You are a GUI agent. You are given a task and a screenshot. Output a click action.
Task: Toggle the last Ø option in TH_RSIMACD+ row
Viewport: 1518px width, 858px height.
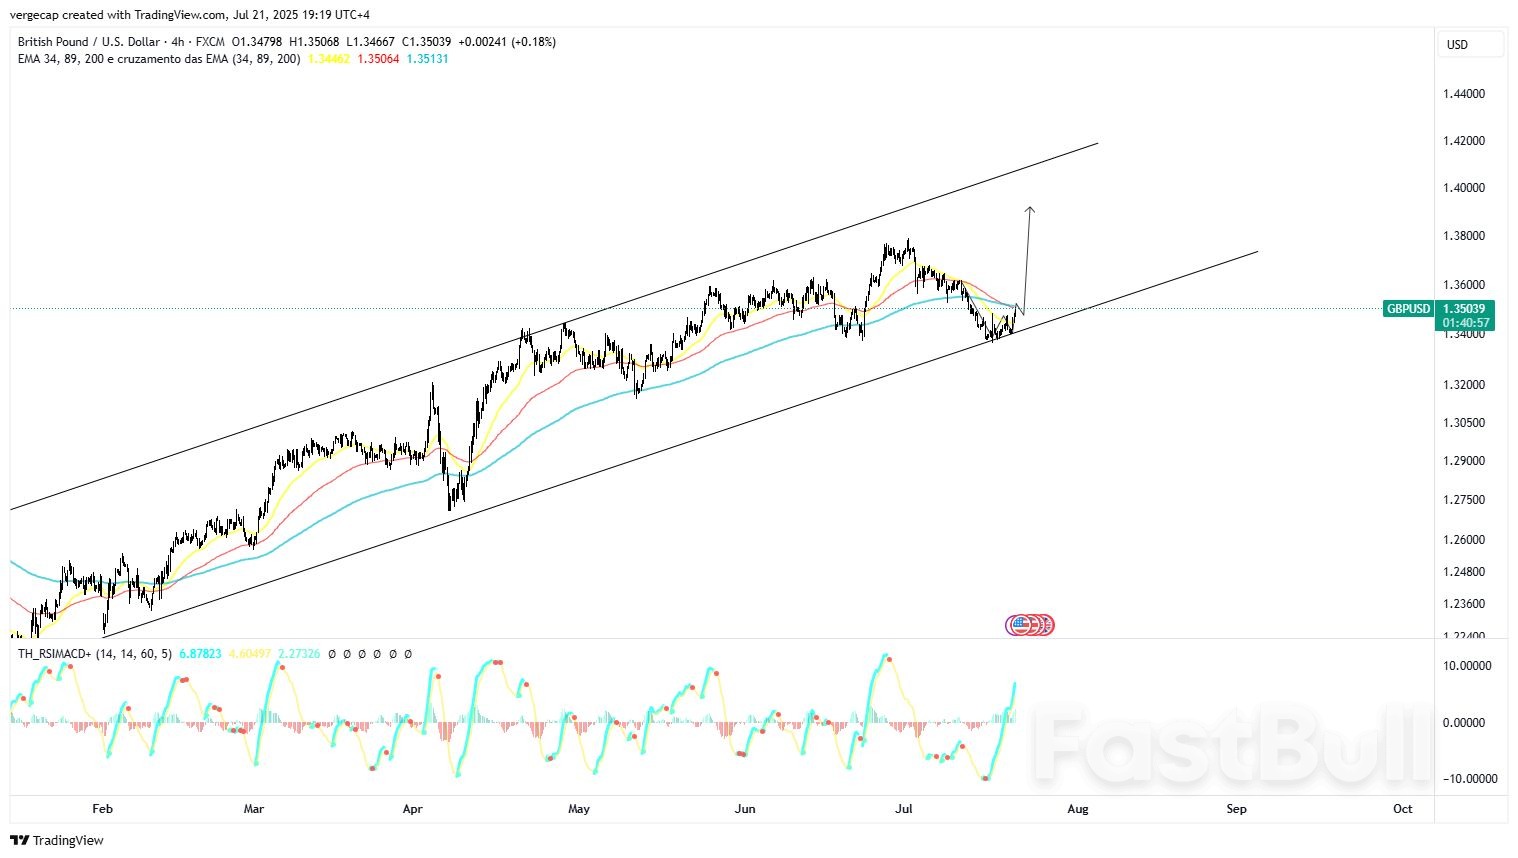(x=408, y=654)
